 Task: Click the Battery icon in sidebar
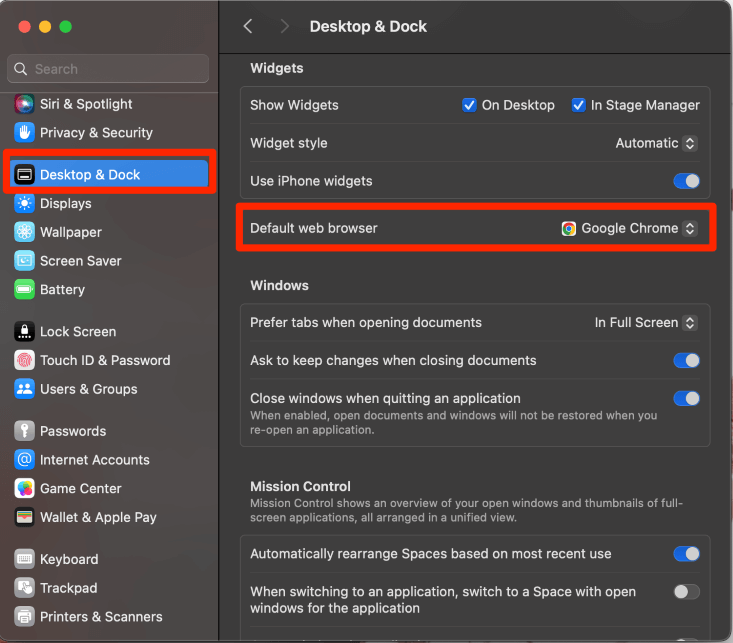pyautogui.click(x=25, y=289)
